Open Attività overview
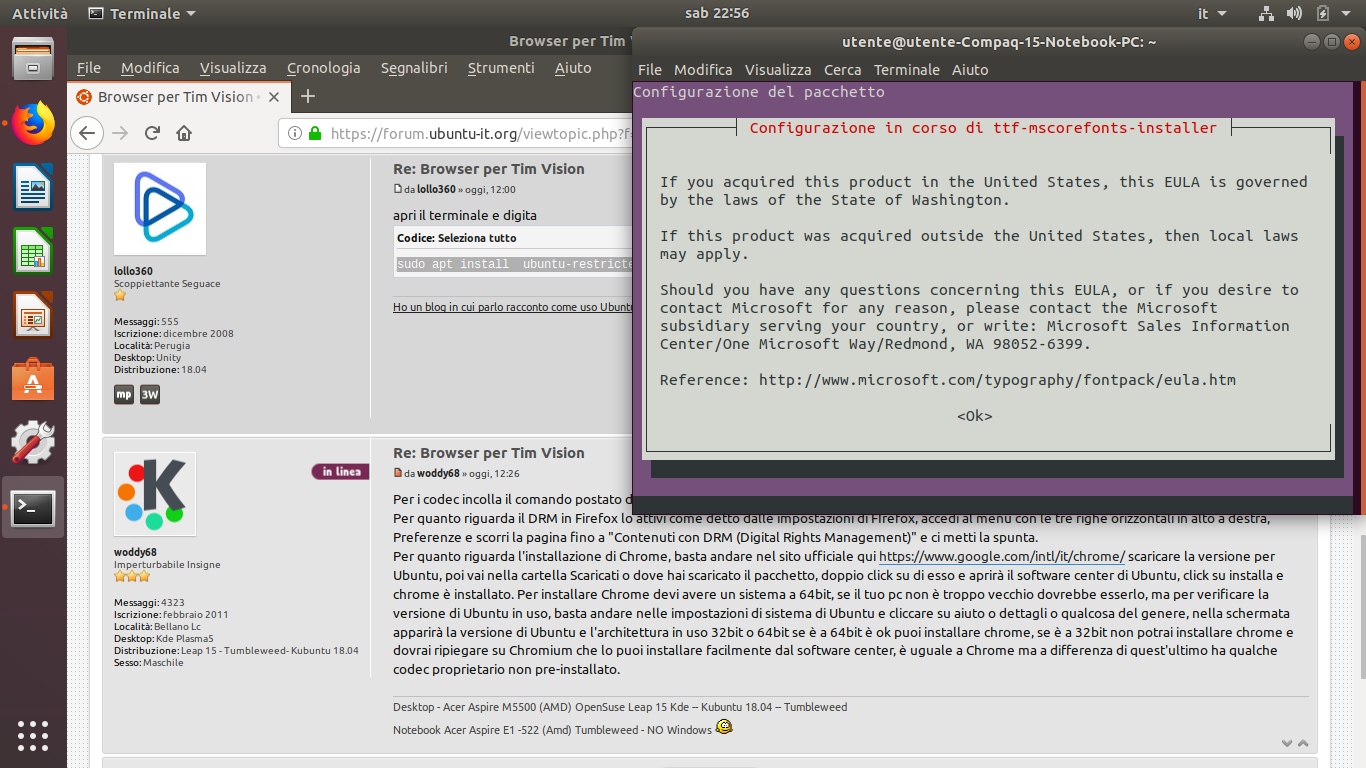 [x=40, y=14]
